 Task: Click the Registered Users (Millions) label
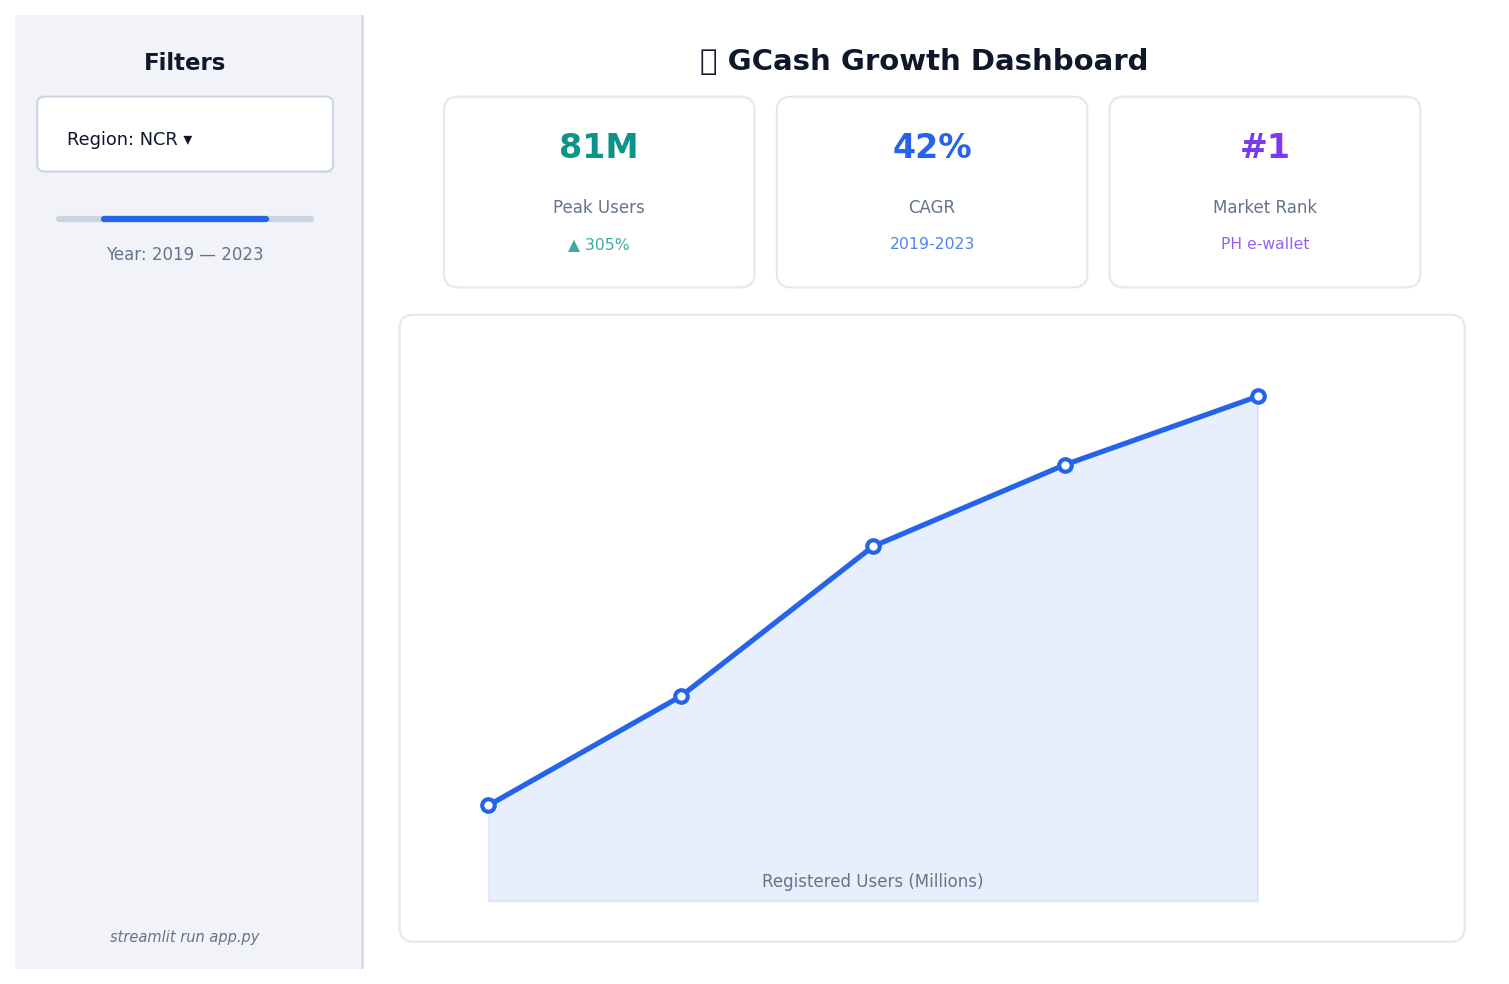pyautogui.click(x=872, y=881)
